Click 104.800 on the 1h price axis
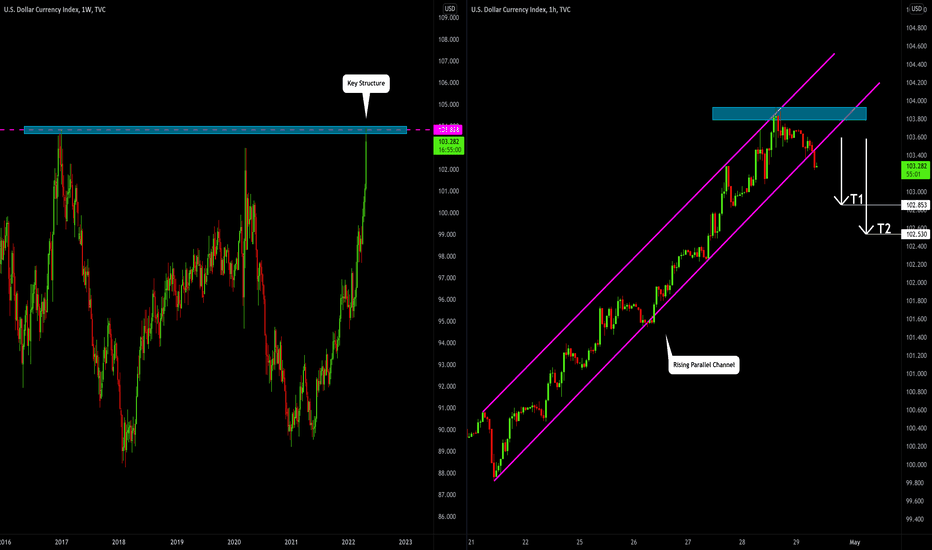This screenshot has height=550, width=932. (916, 28)
